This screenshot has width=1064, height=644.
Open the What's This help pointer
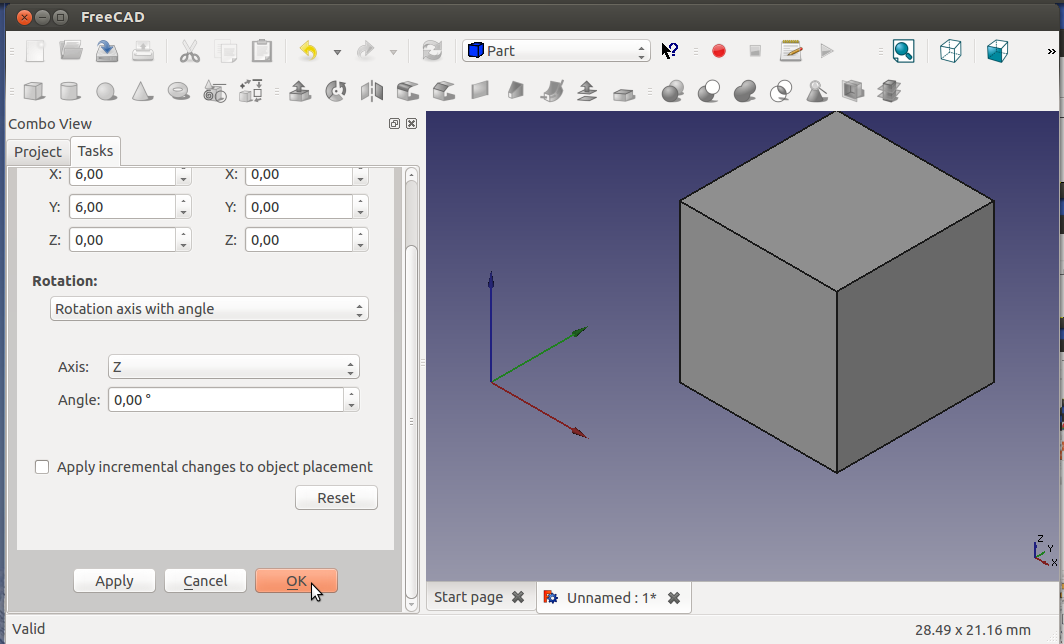point(670,51)
